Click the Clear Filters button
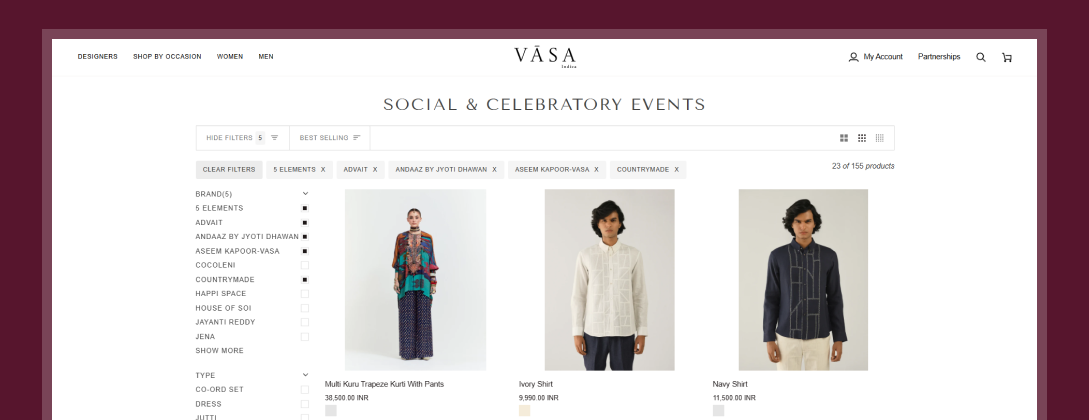The width and height of the screenshot is (1089, 420). (229, 170)
